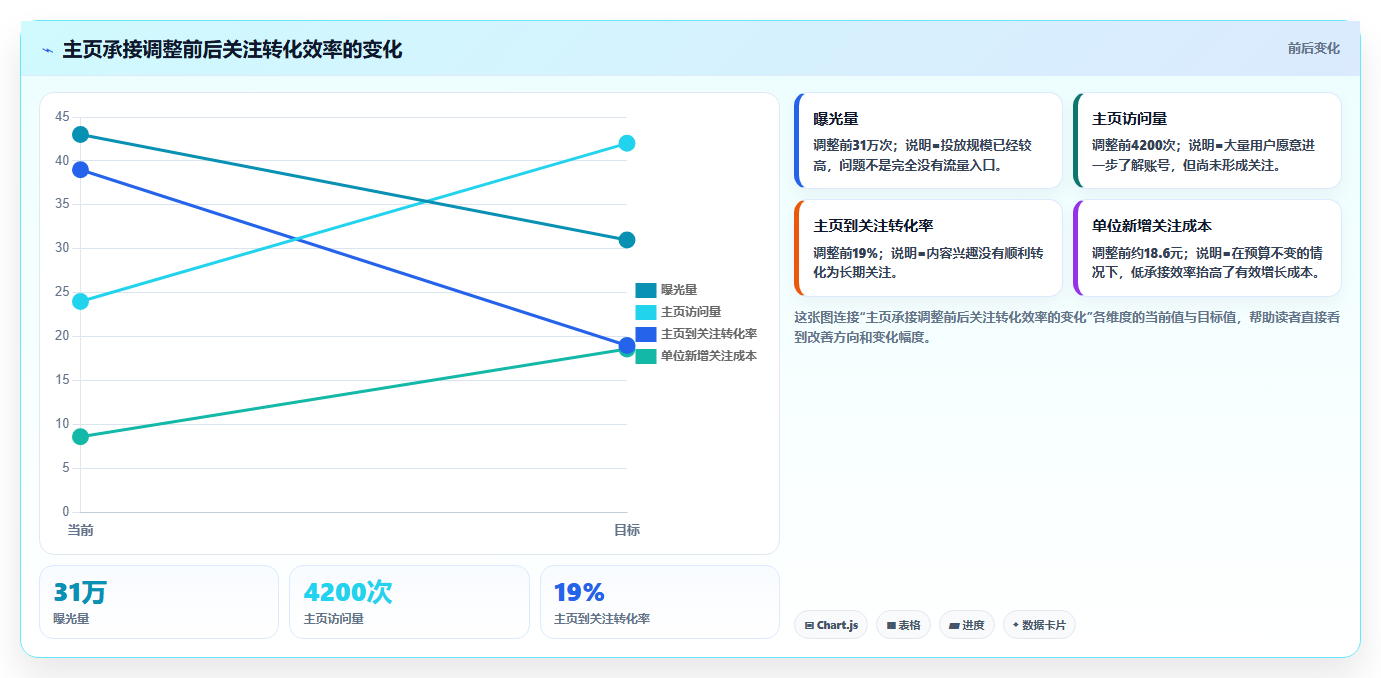Image resolution: width=1381 pixels, height=678 pixels.
Task: Click the icon in 进度 chip
Action: [x=954, y=626]
